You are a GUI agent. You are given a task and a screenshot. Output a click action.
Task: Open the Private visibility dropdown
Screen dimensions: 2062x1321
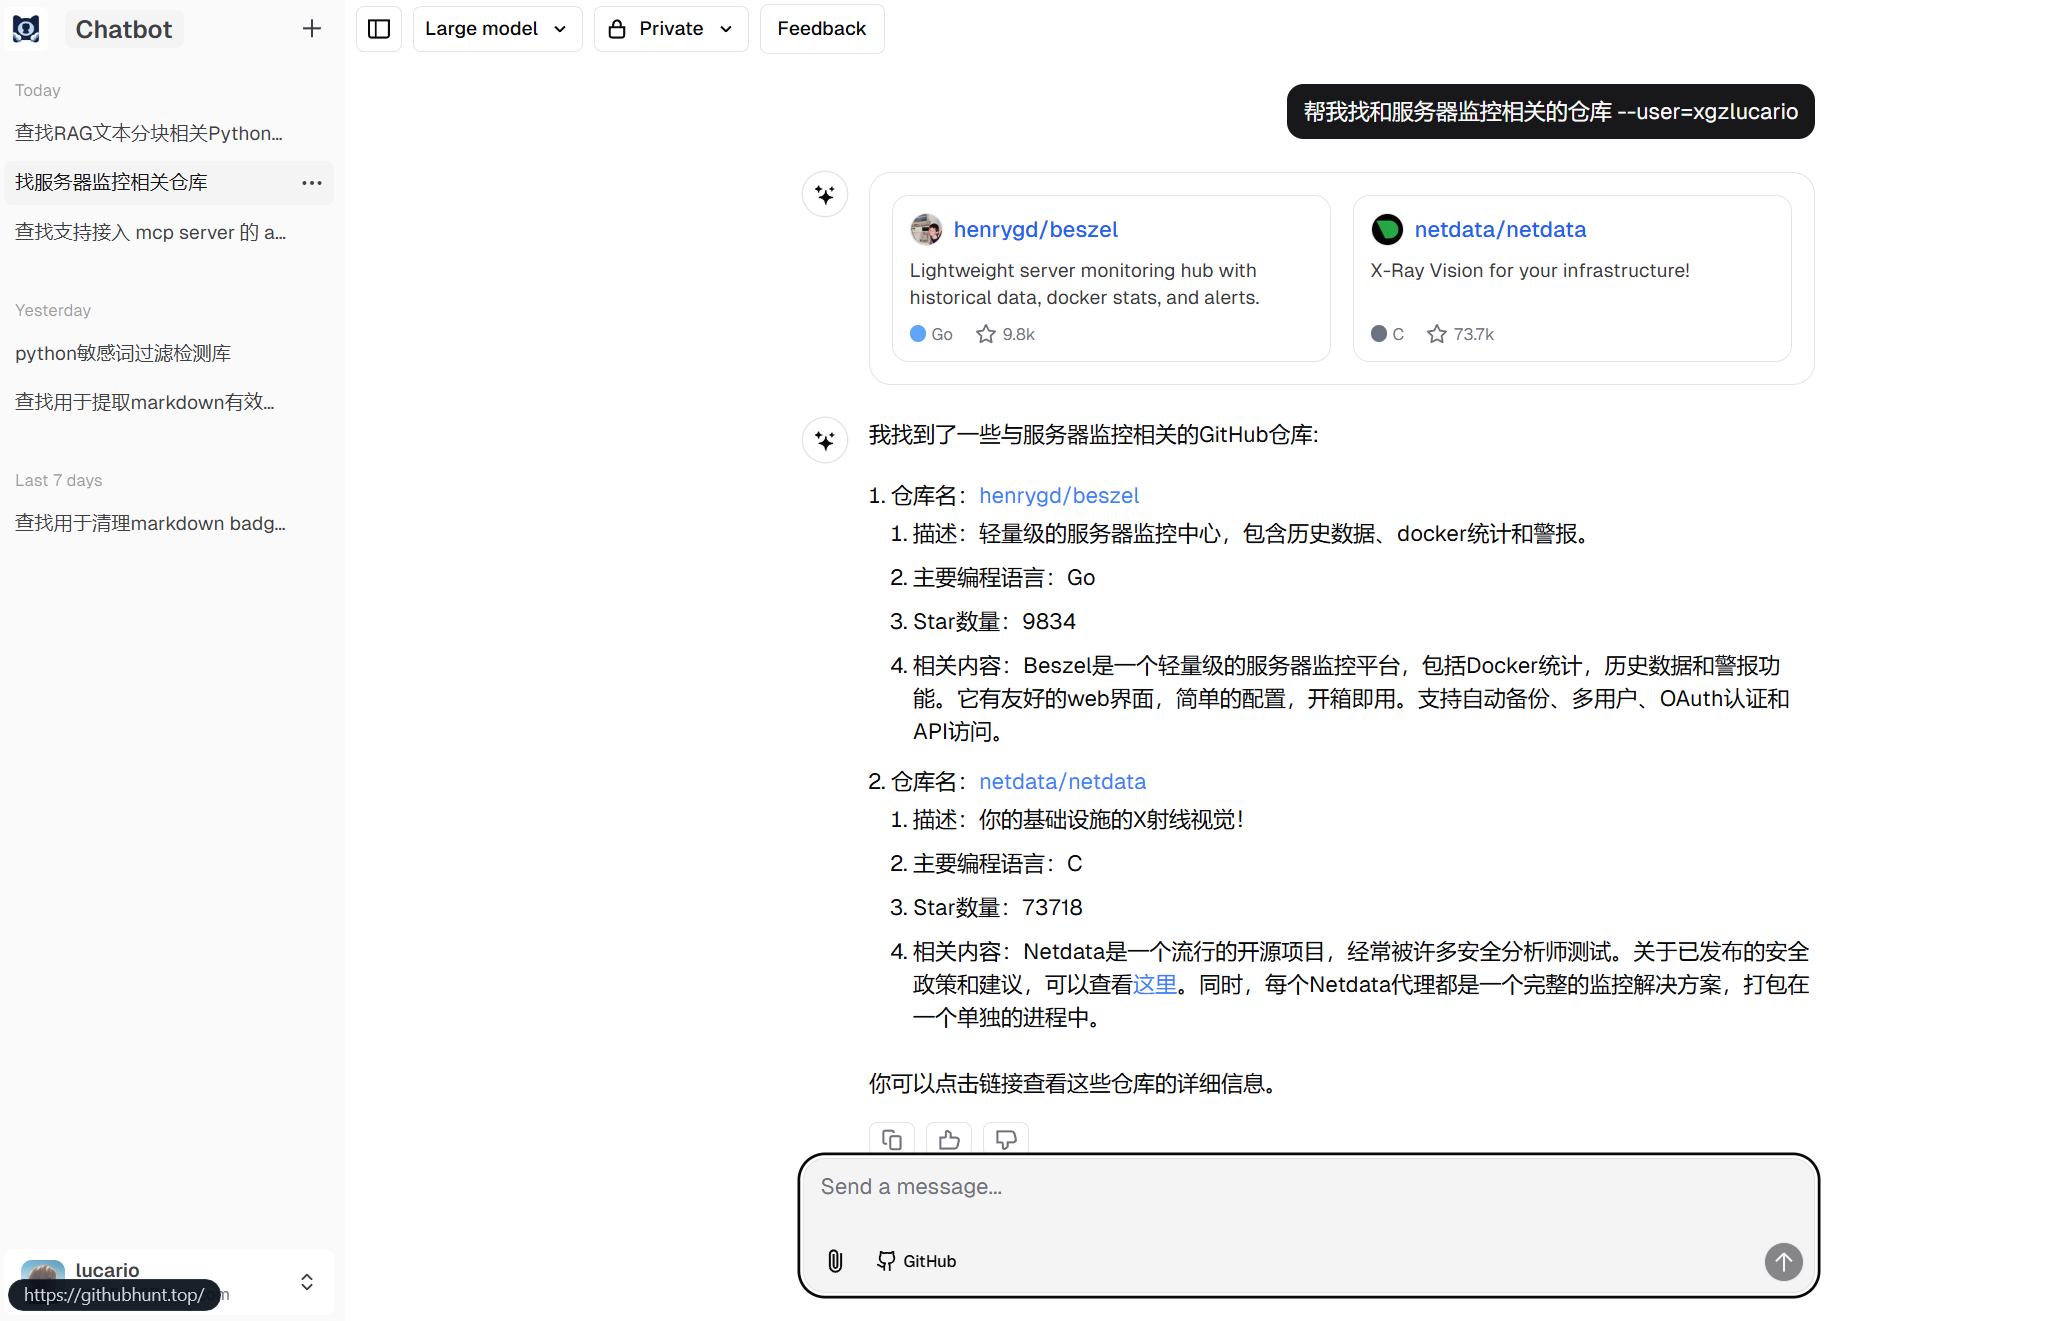671,29
